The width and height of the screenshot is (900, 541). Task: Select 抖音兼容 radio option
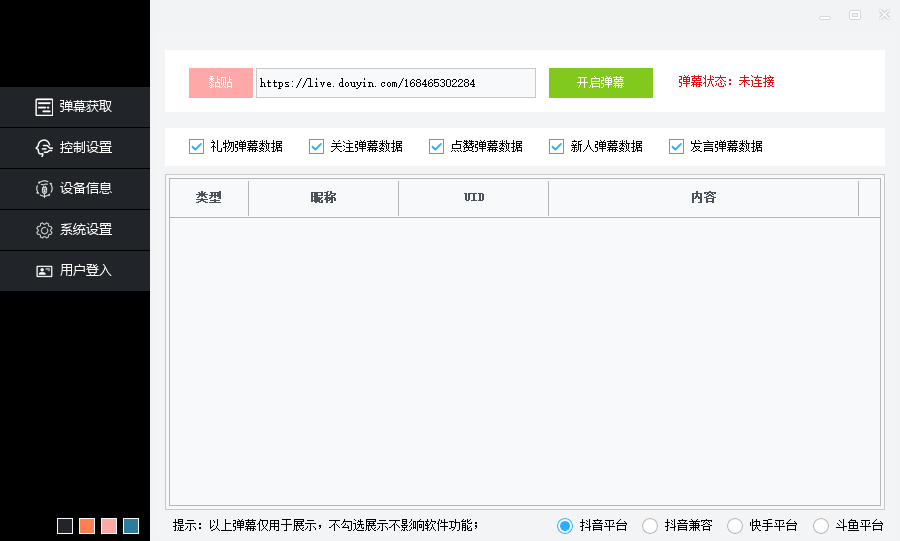coord(650,526)
